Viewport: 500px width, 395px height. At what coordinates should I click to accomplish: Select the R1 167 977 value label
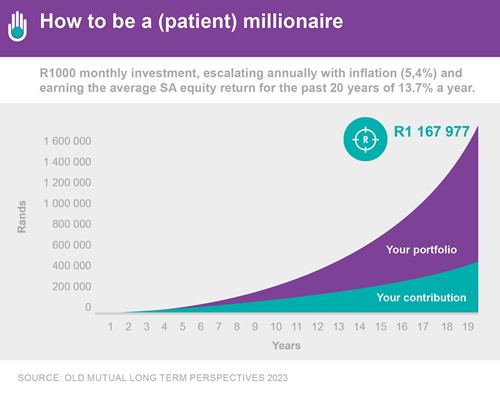tap(432, 131)
